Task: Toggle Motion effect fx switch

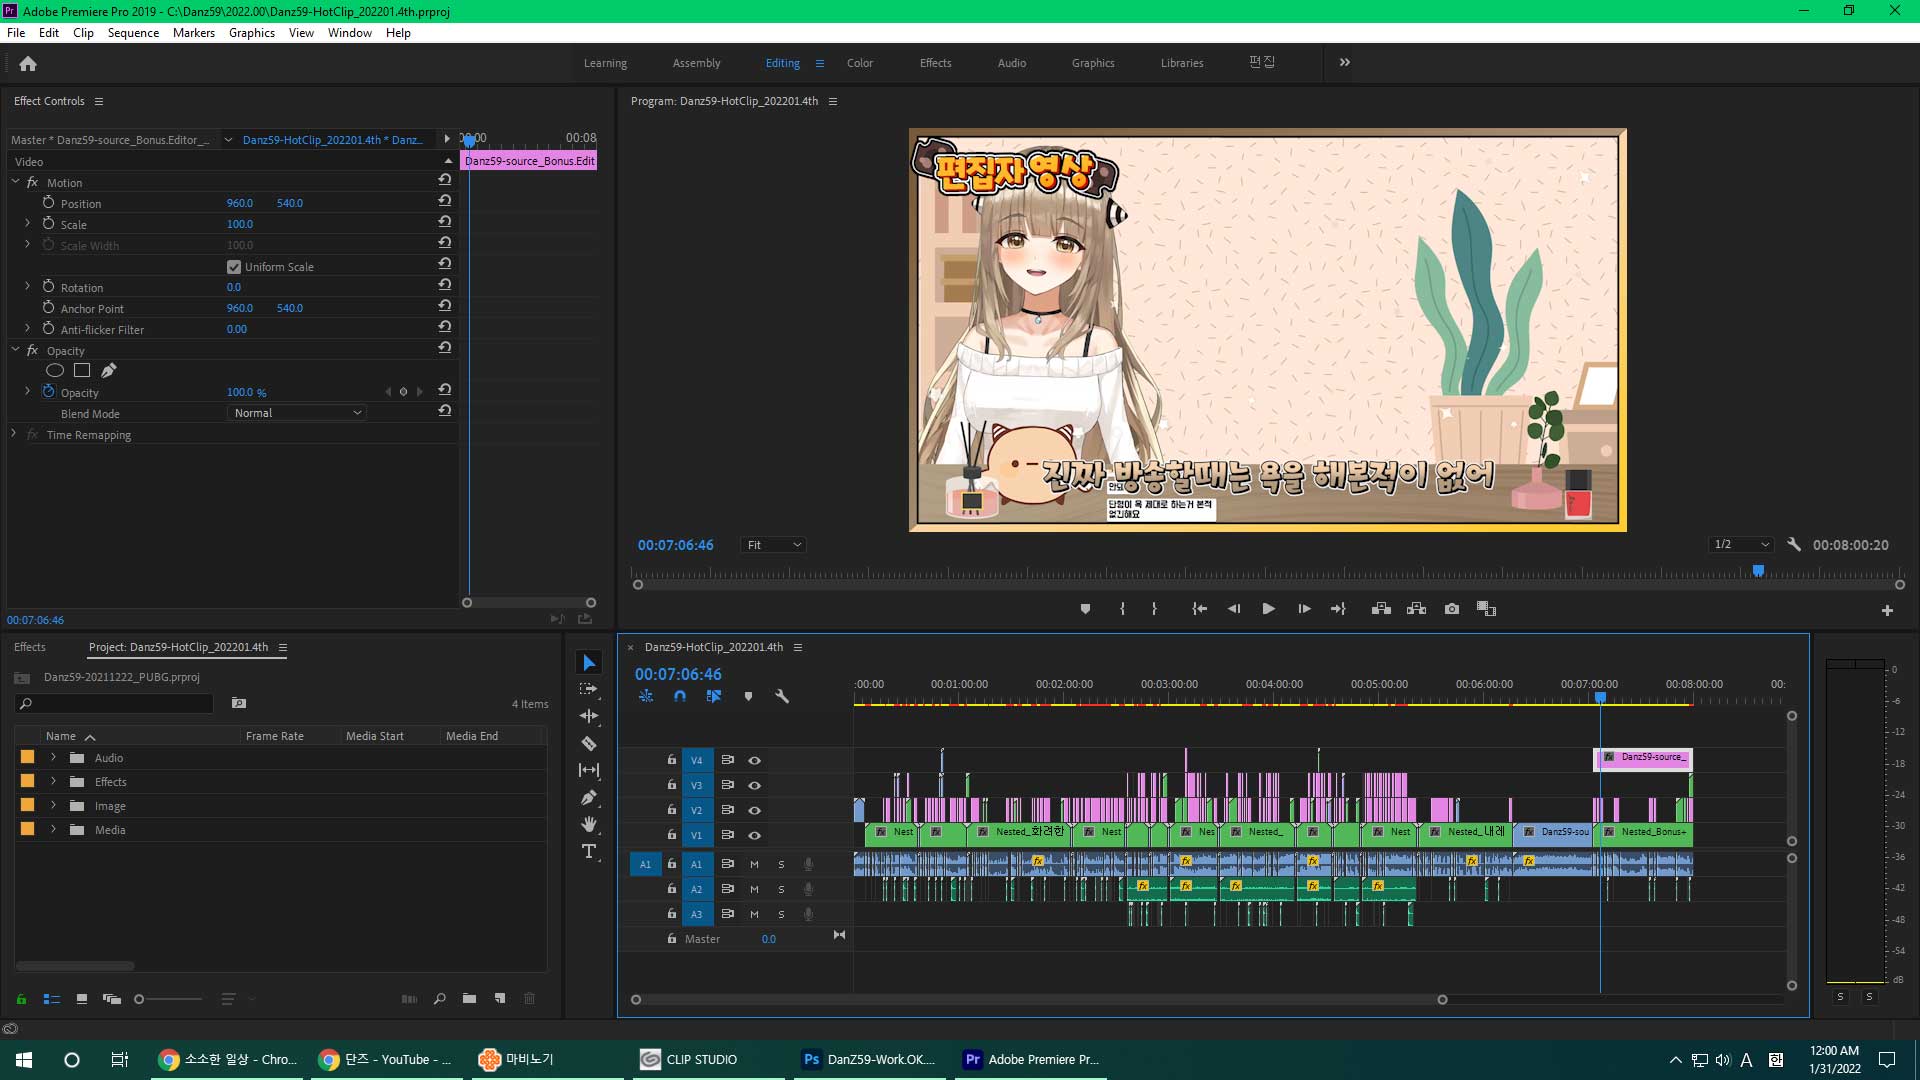Action: 32,182
